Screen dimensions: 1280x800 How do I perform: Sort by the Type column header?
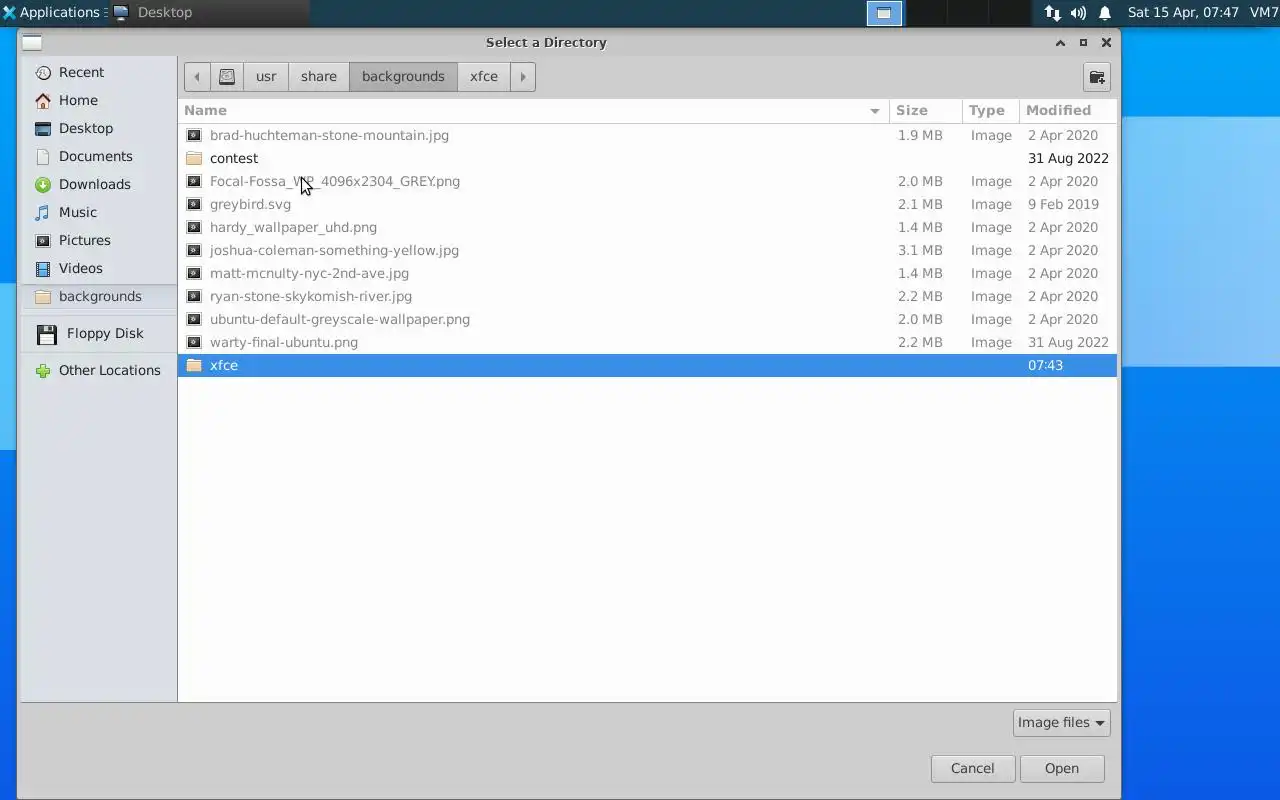(x=990, y=110)
